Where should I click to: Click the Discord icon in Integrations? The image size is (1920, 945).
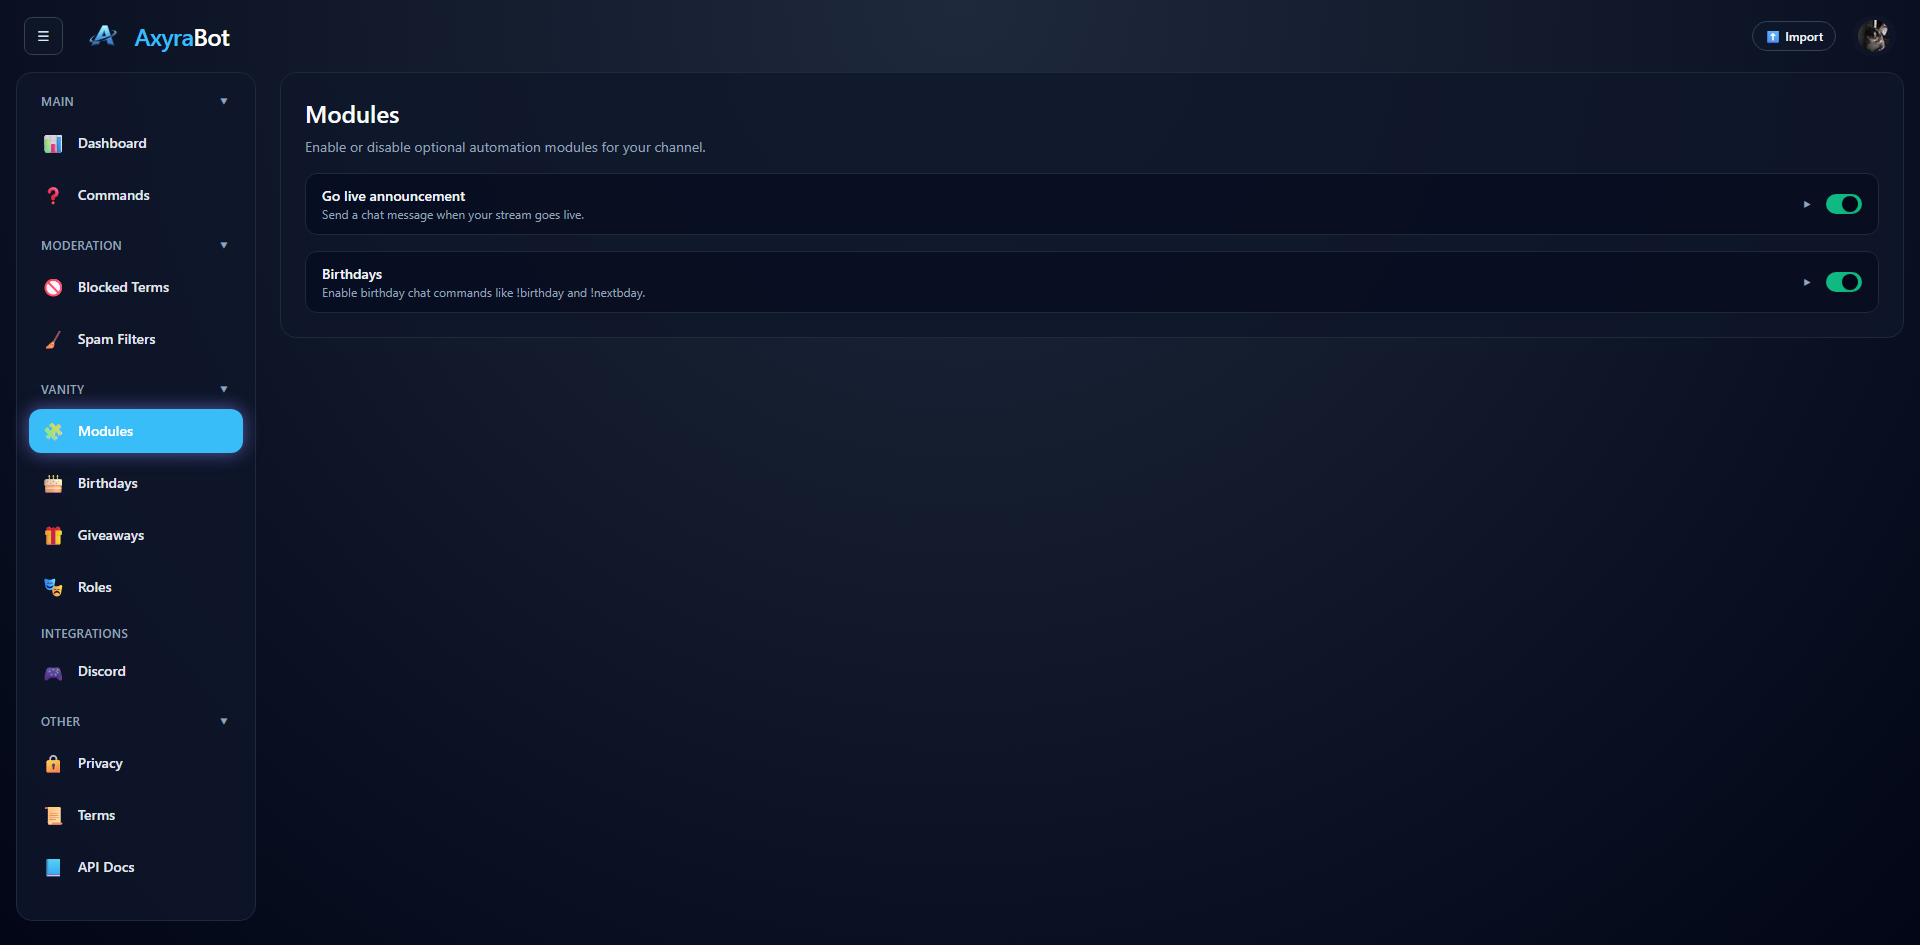[x=53, y=672]
